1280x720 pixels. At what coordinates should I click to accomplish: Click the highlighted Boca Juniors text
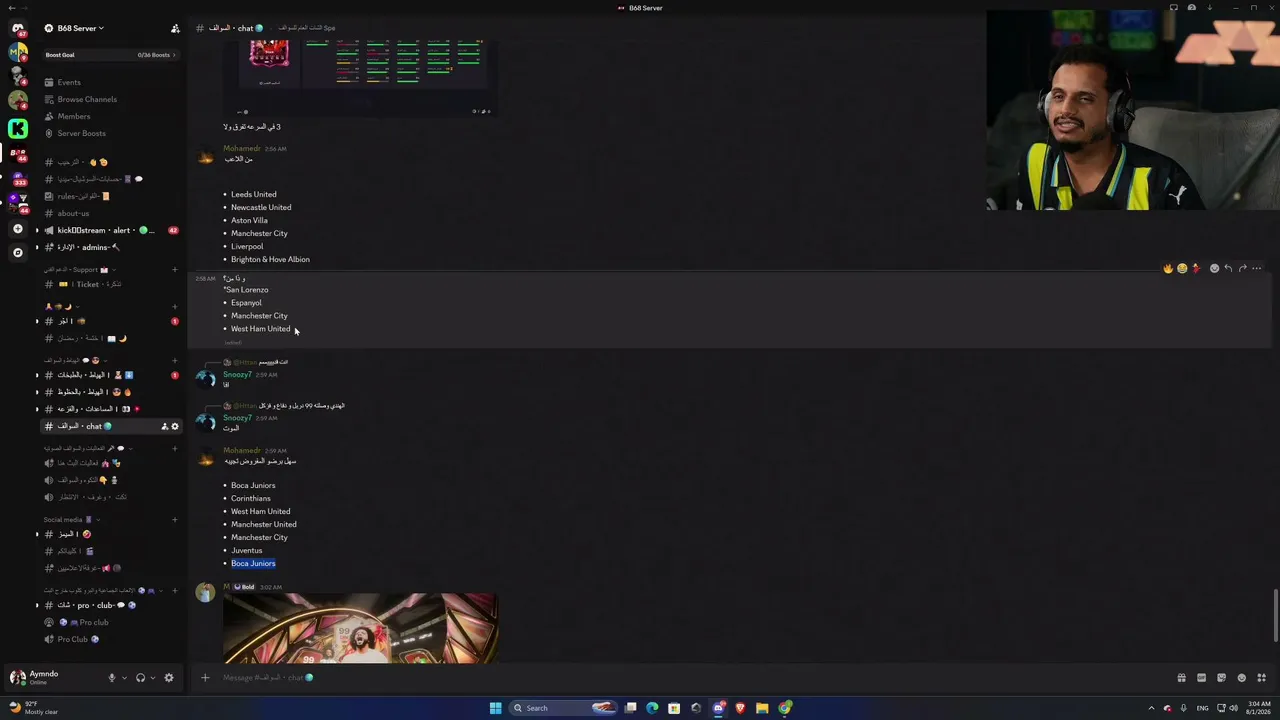point(253,563)
